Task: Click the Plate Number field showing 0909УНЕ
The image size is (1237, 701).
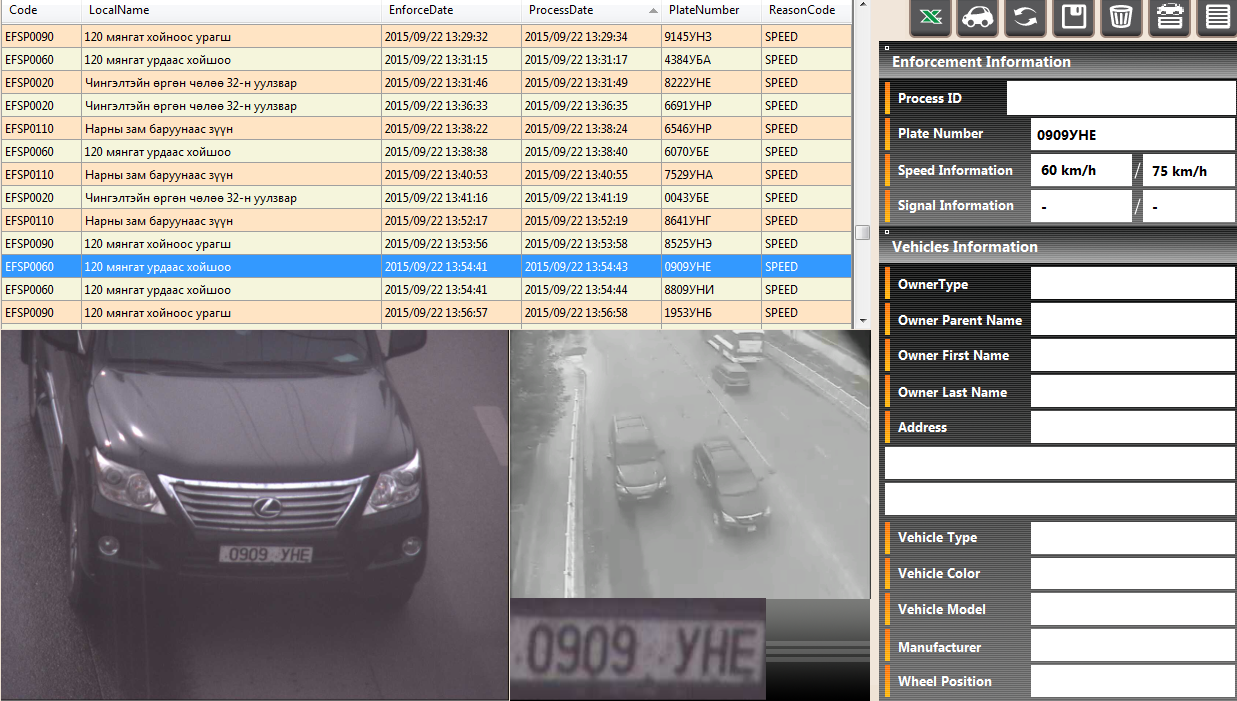Action: pos(1133,134)
